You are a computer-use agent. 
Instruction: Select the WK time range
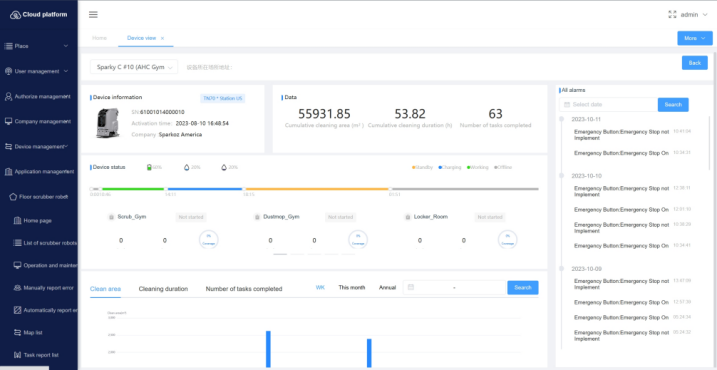pos(320,288)
